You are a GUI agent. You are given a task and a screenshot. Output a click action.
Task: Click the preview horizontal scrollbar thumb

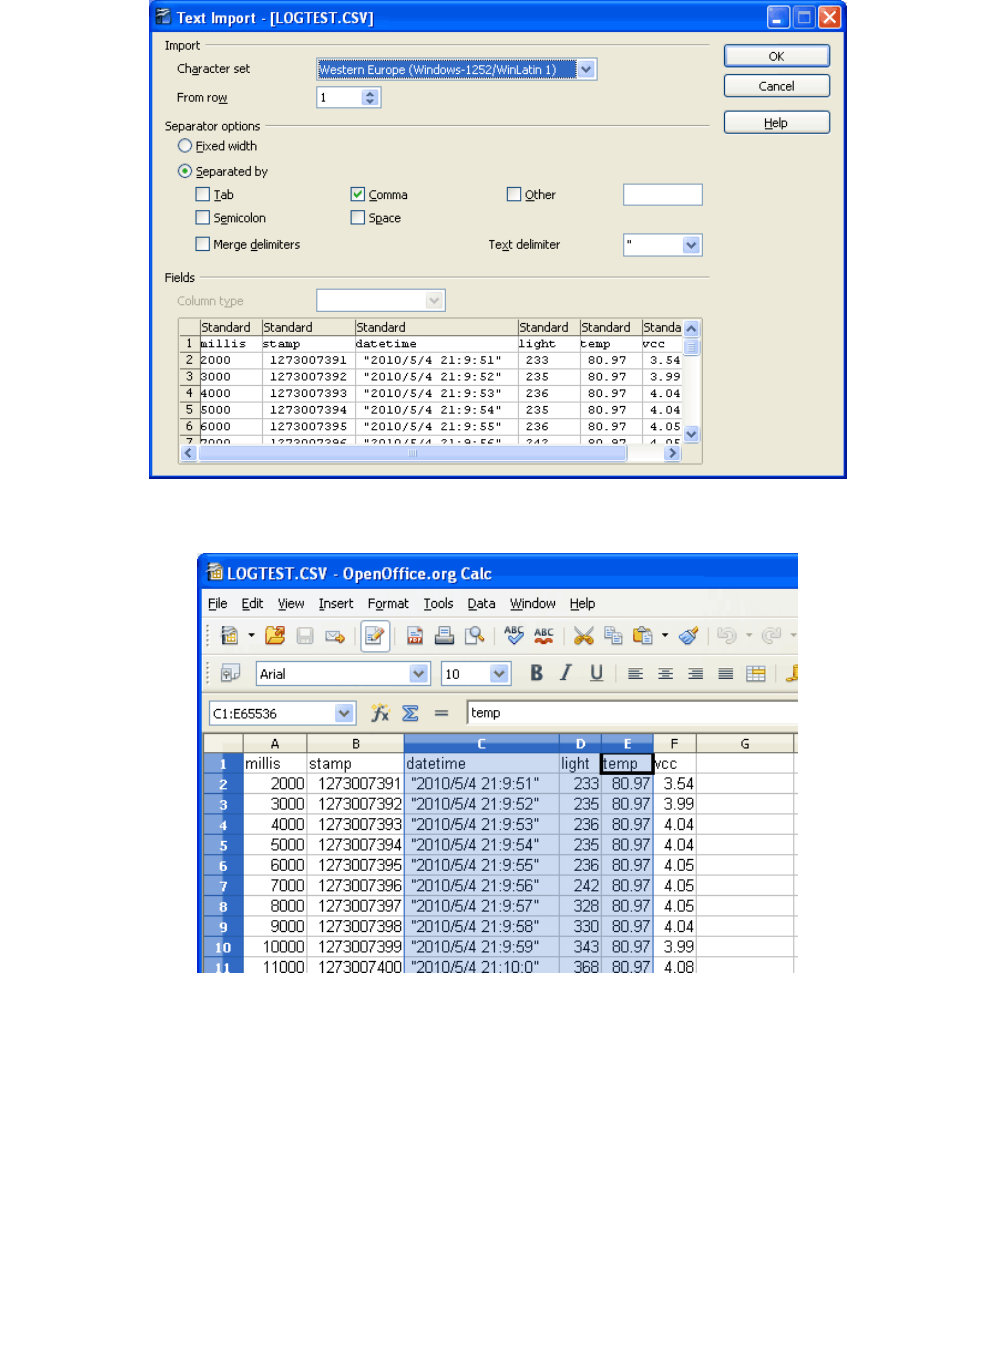[x=412, y=453]
